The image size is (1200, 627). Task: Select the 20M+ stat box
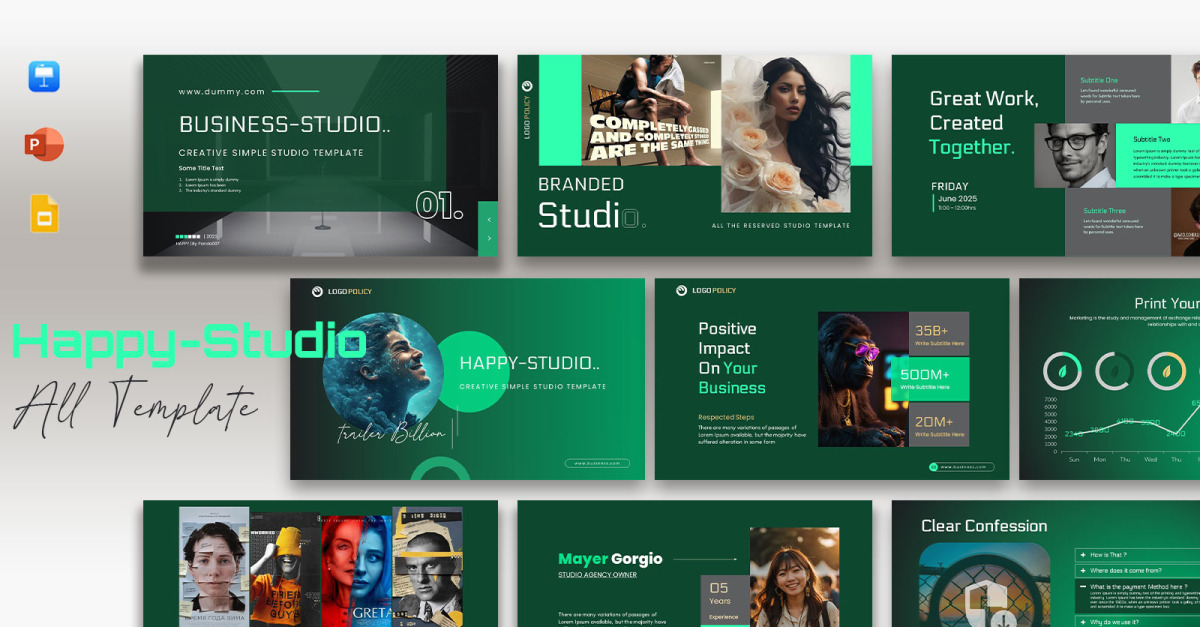click(938, 424)
